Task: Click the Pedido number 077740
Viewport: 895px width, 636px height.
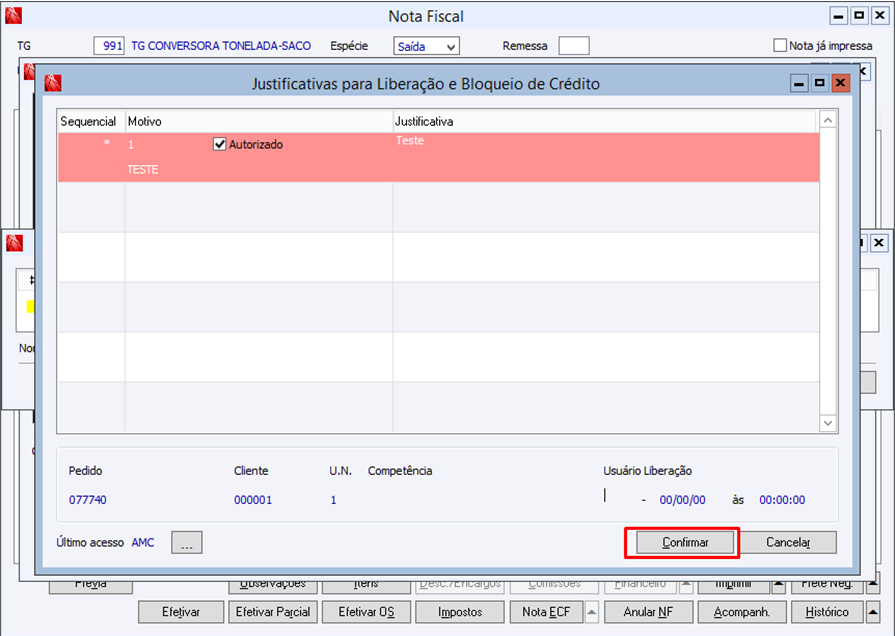Action: tap(88, 500)
